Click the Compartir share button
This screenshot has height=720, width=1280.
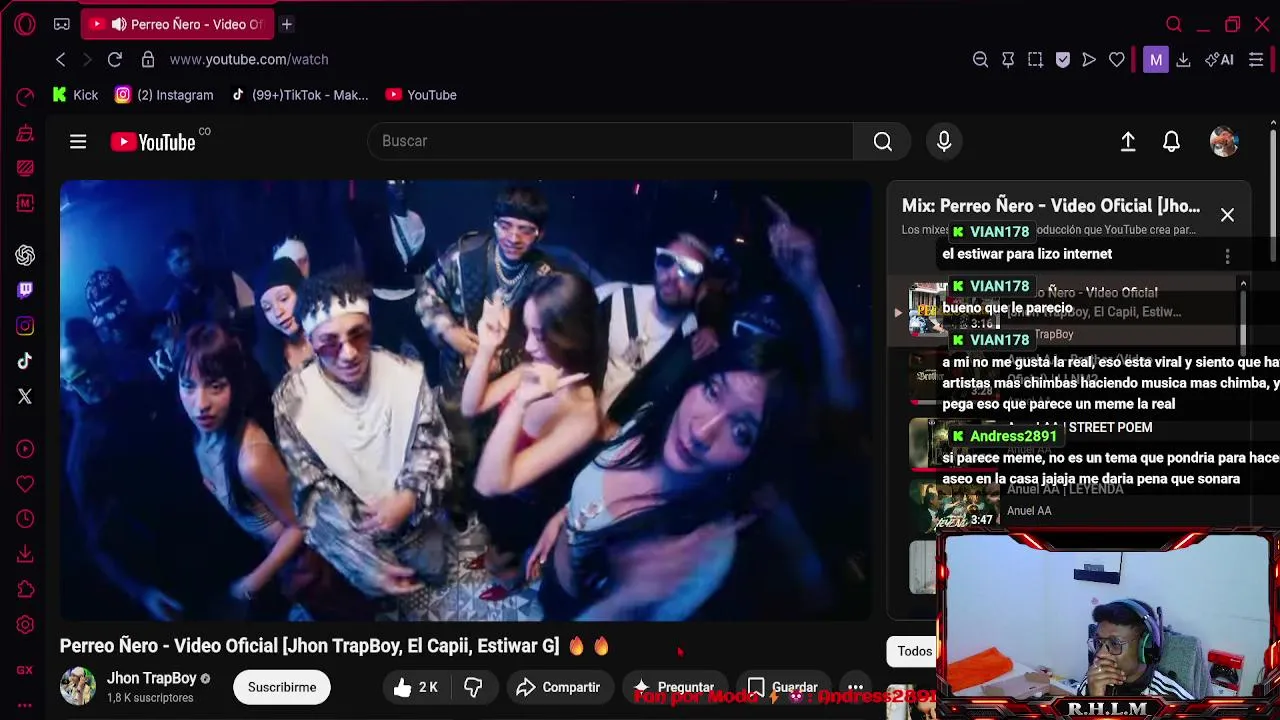[x=558, y=687]
